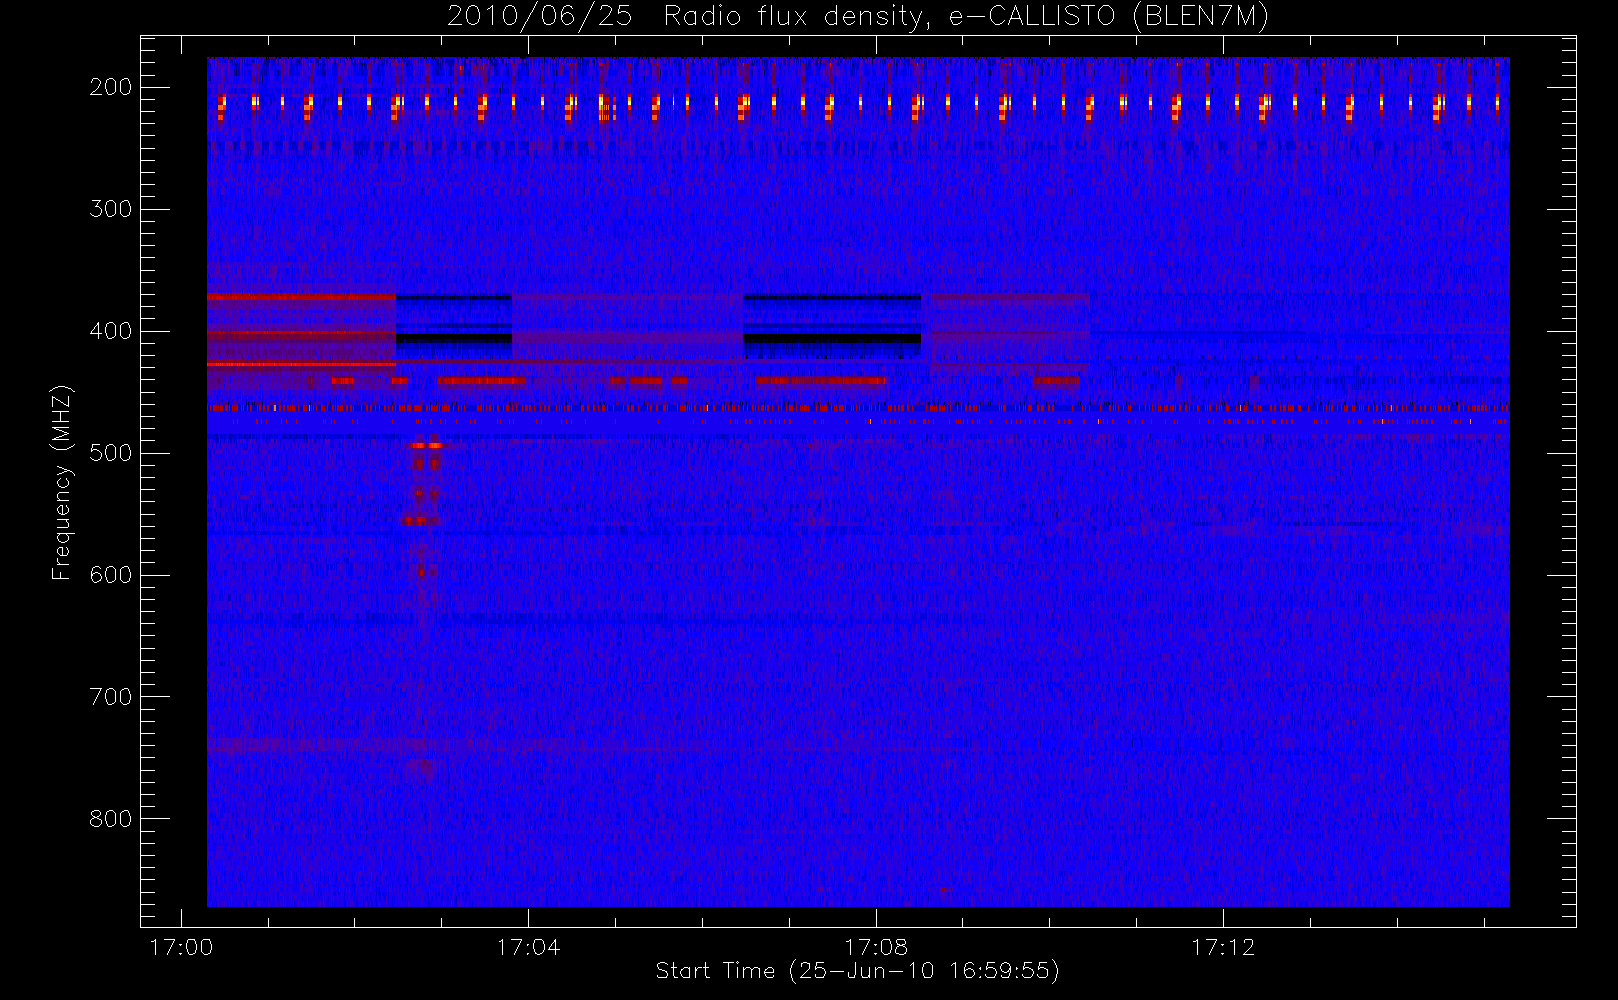
Task: Click the 17:08 time tick label
Action: point(876,947)
